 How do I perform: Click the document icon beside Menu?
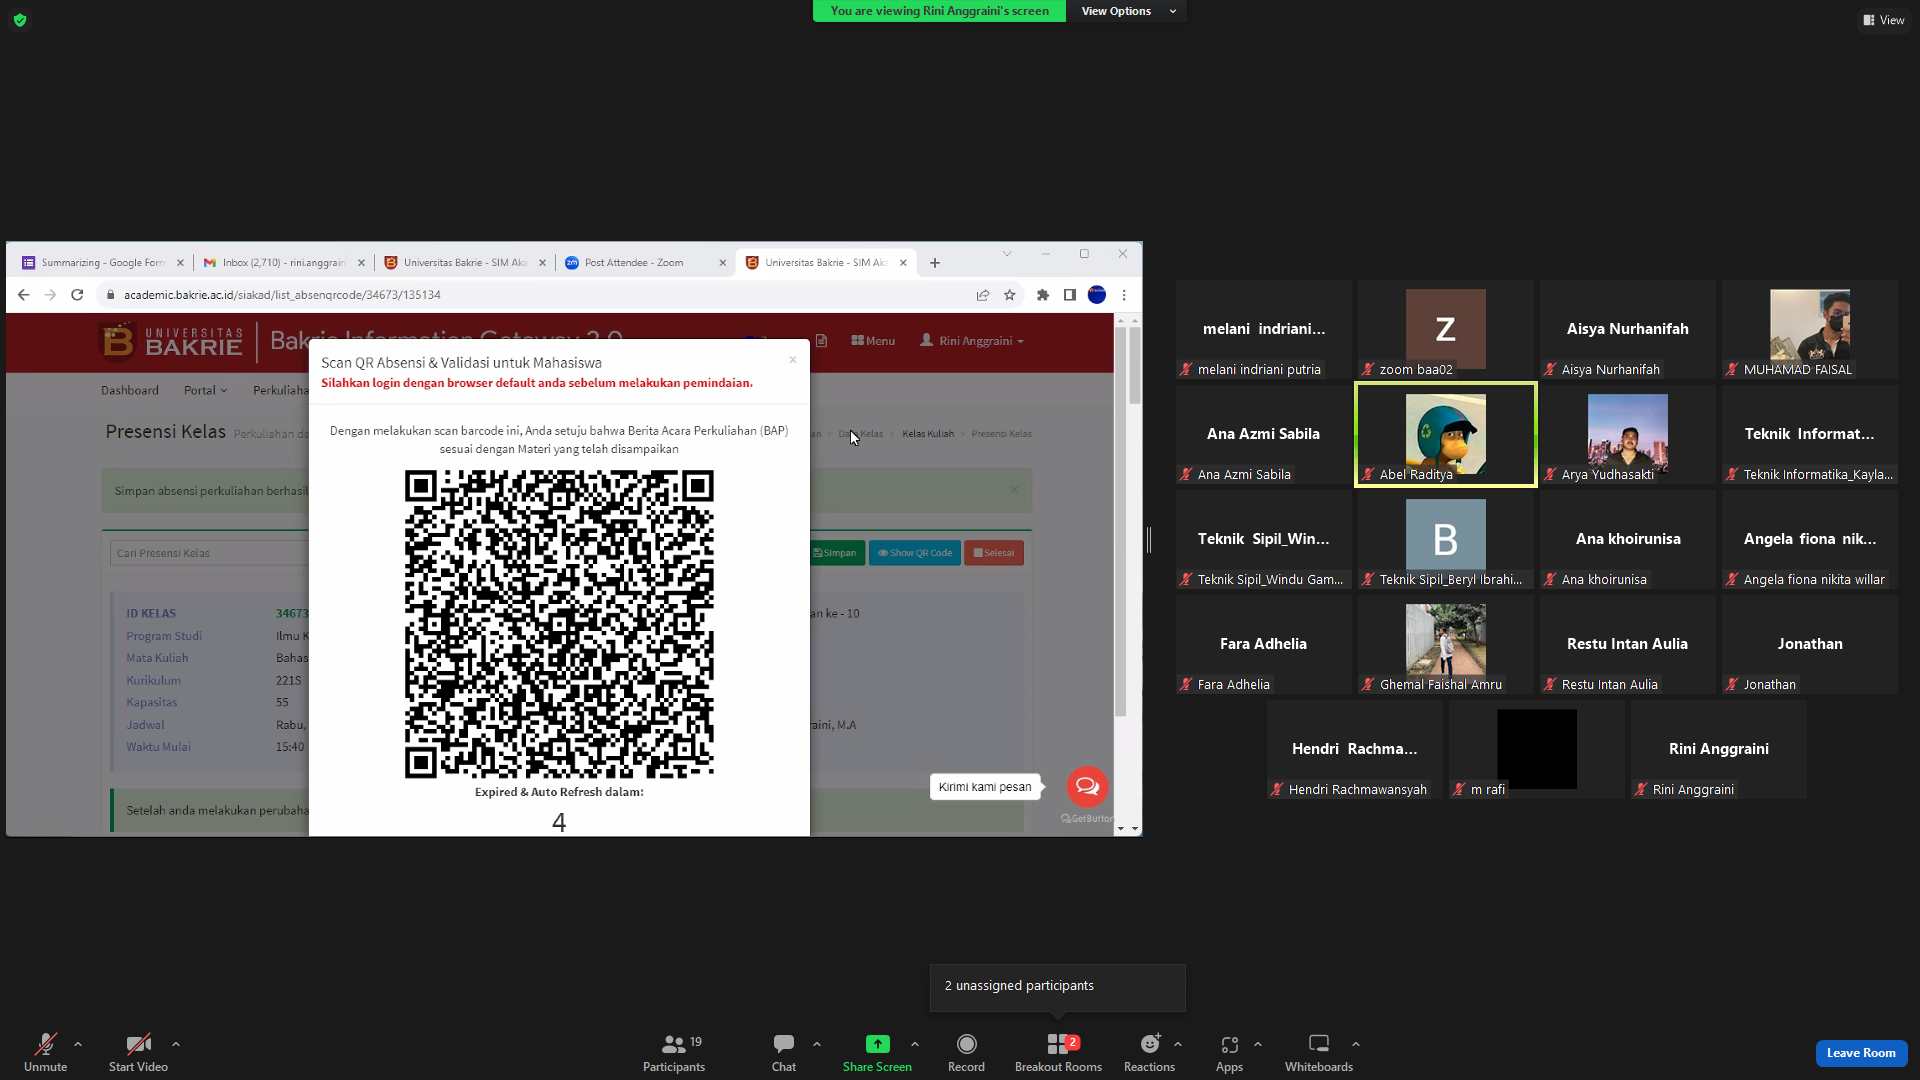pyautogui.click(x=821, y=341)
